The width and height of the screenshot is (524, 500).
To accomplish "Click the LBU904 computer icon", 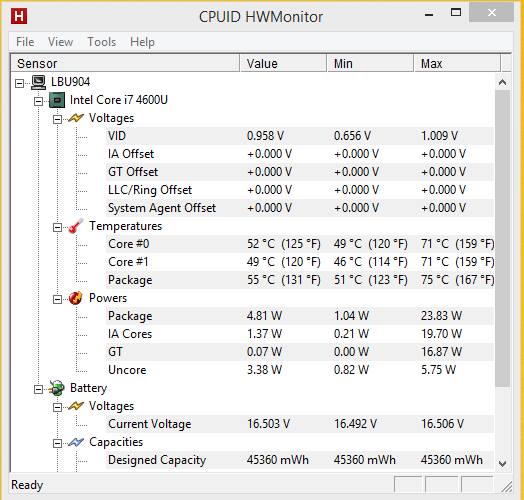I will pos(38,82).
